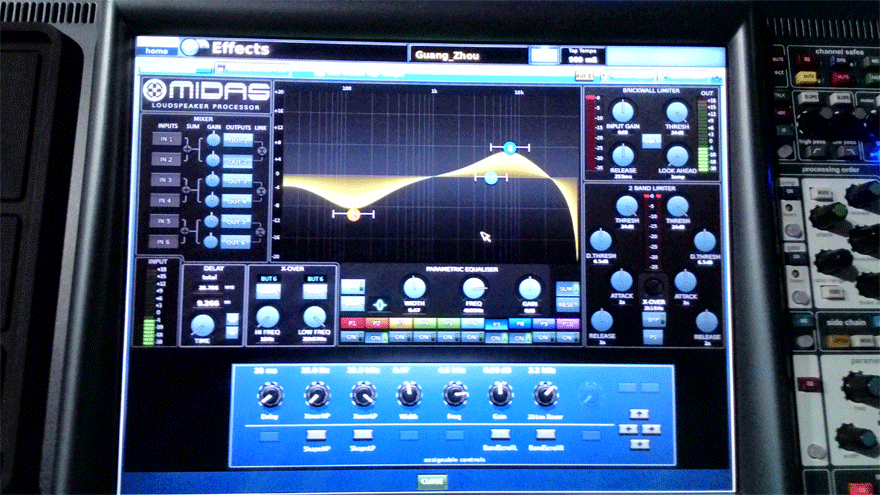Click the Brickwall Limiter THRESH knob
This screenshot has width=880, height=495.
pyautogui.click(x=677, y=111)
